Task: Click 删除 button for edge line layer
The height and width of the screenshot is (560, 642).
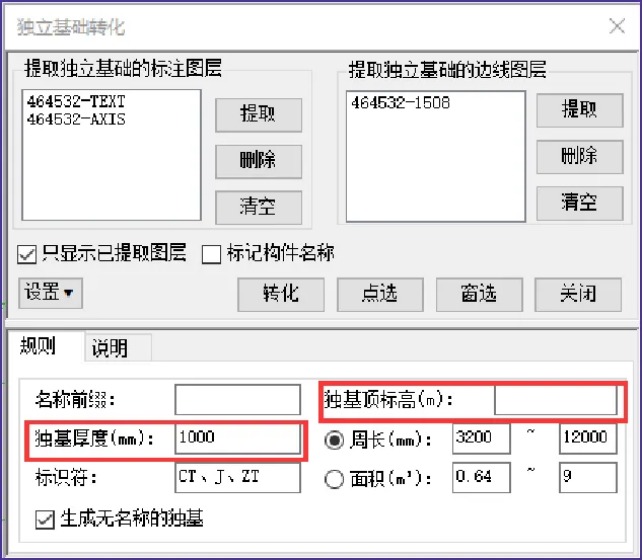Action: pos(579,156)
